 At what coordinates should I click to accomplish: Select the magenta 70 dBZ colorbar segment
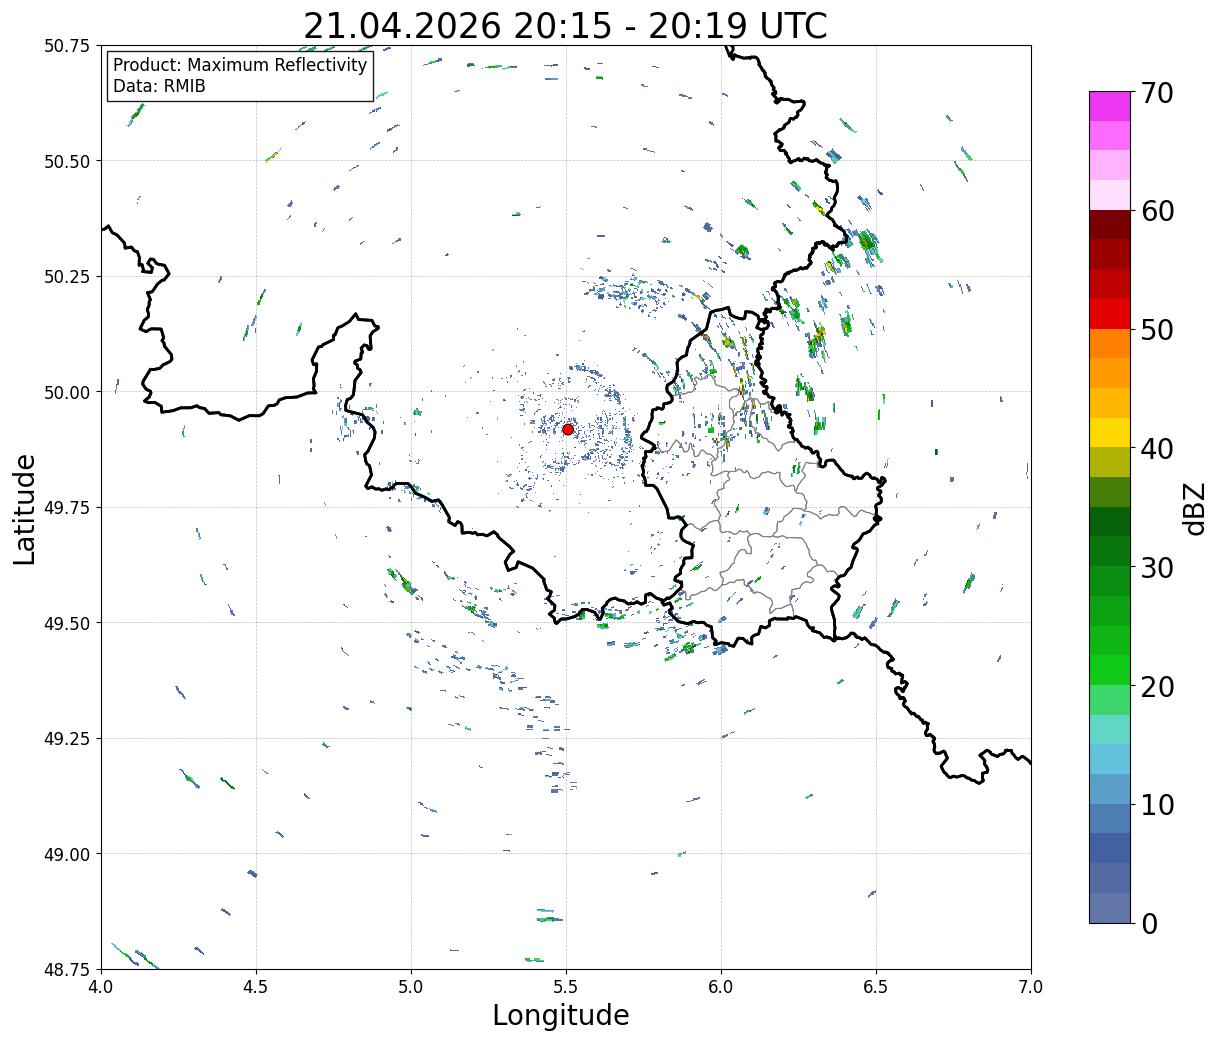point(1110,106)
